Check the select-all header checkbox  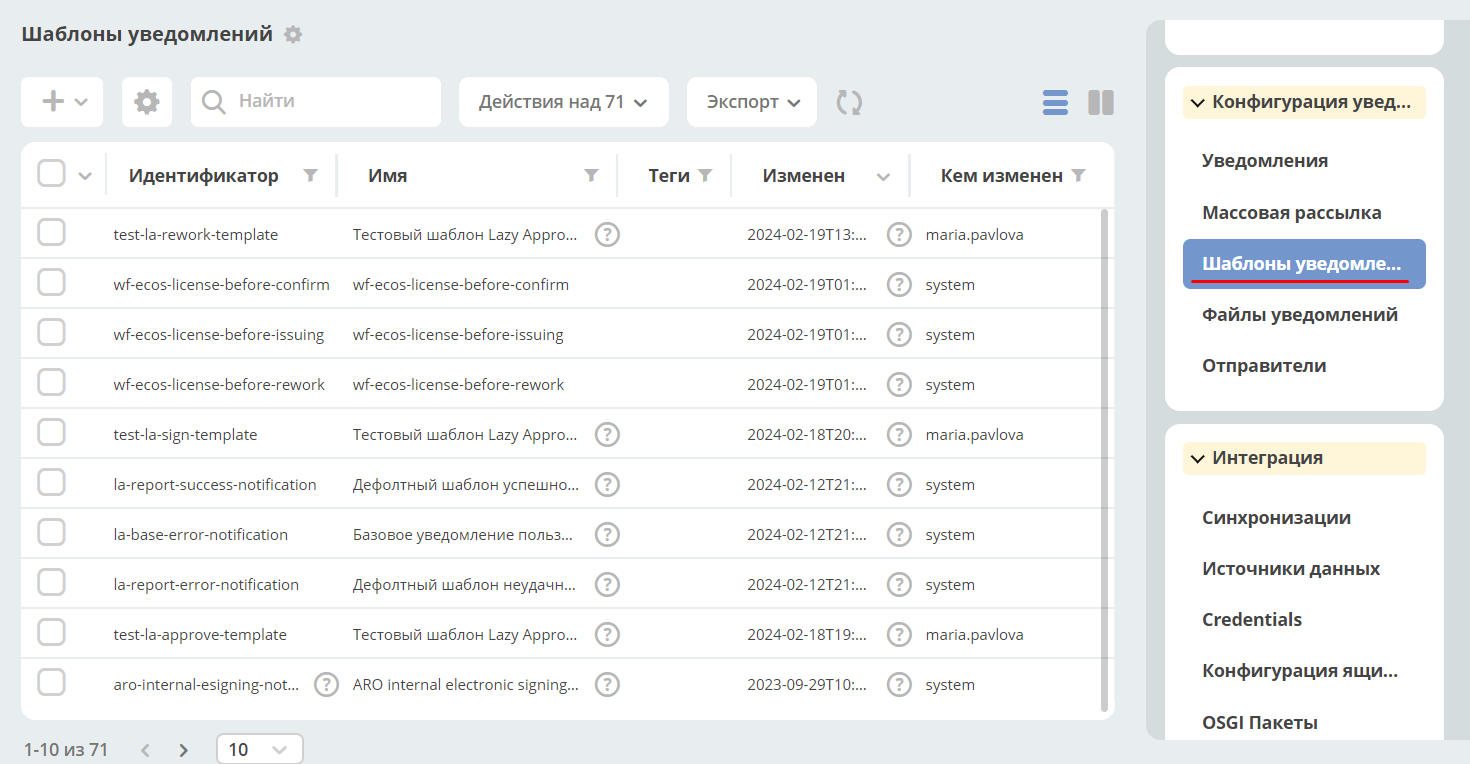[52, 174]
